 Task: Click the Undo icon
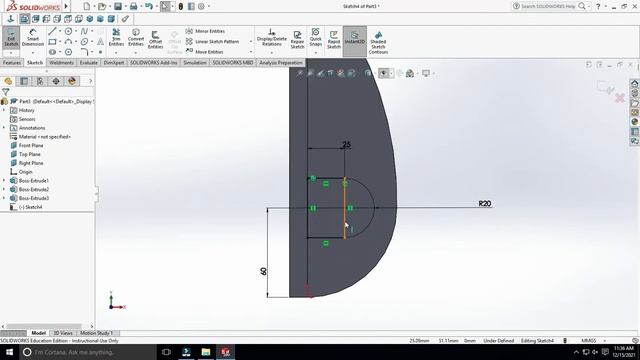point(149,6)
